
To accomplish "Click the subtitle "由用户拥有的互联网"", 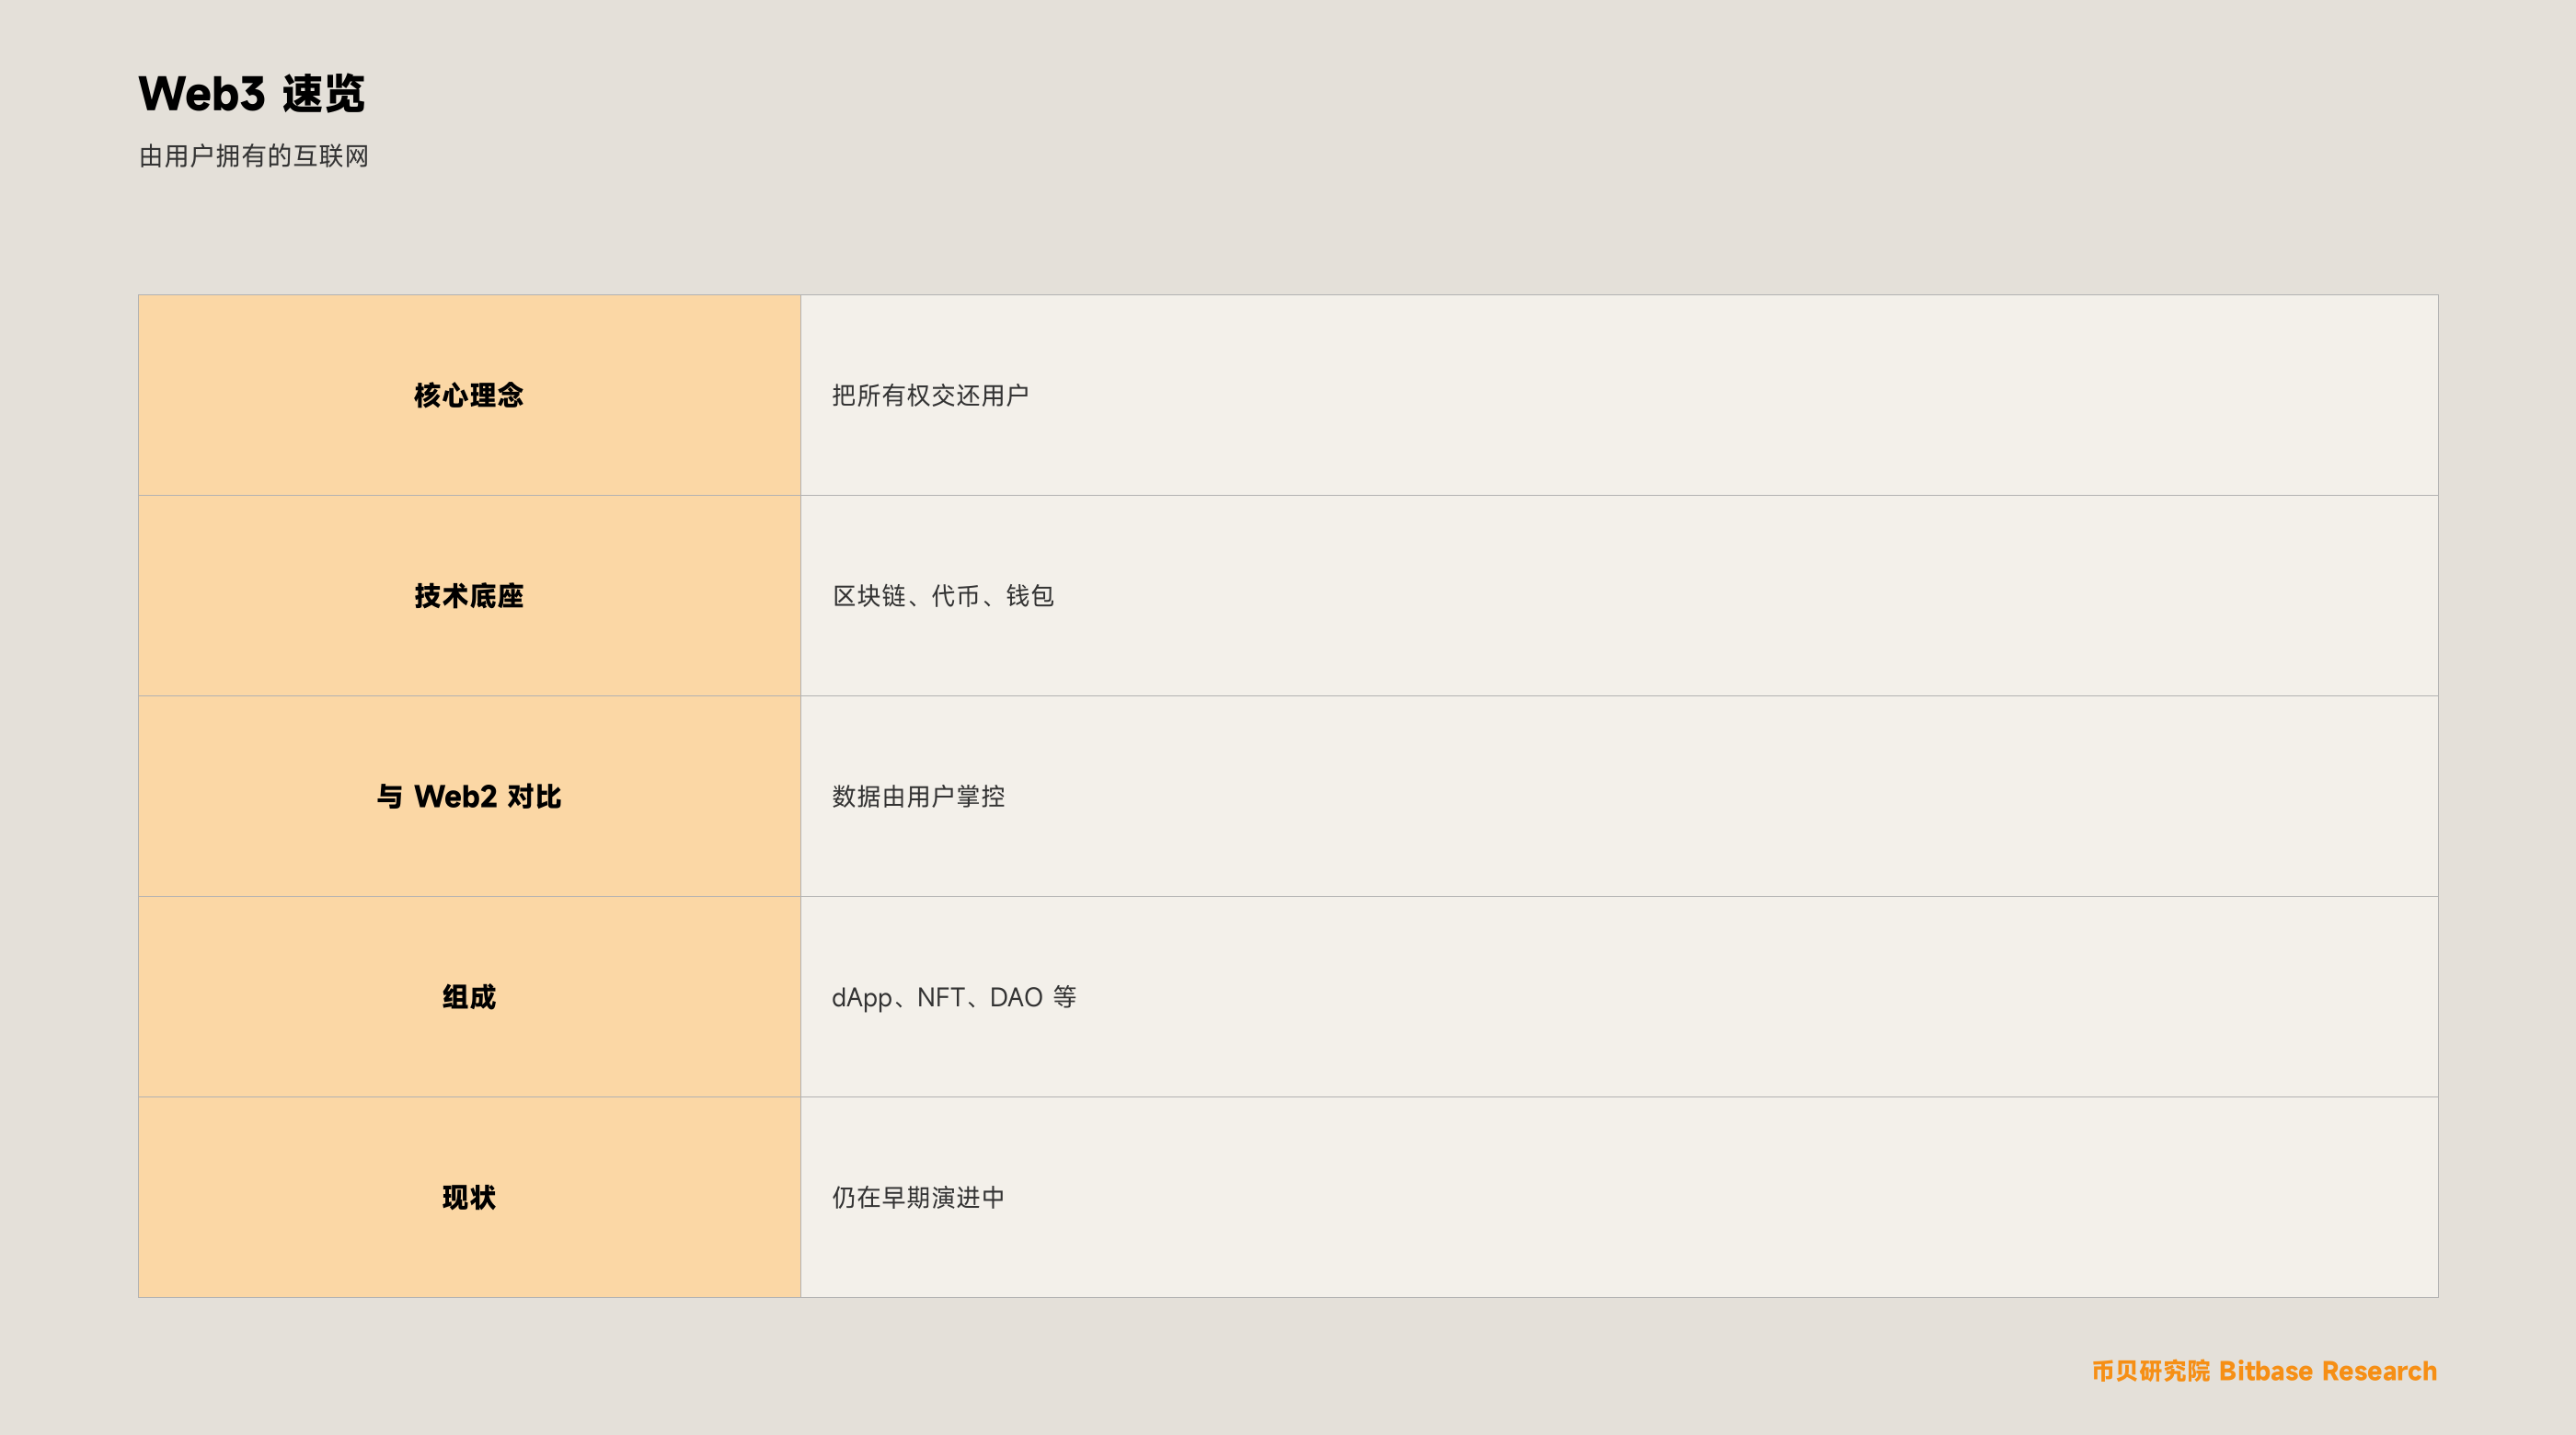I will (x=254, y=156).
